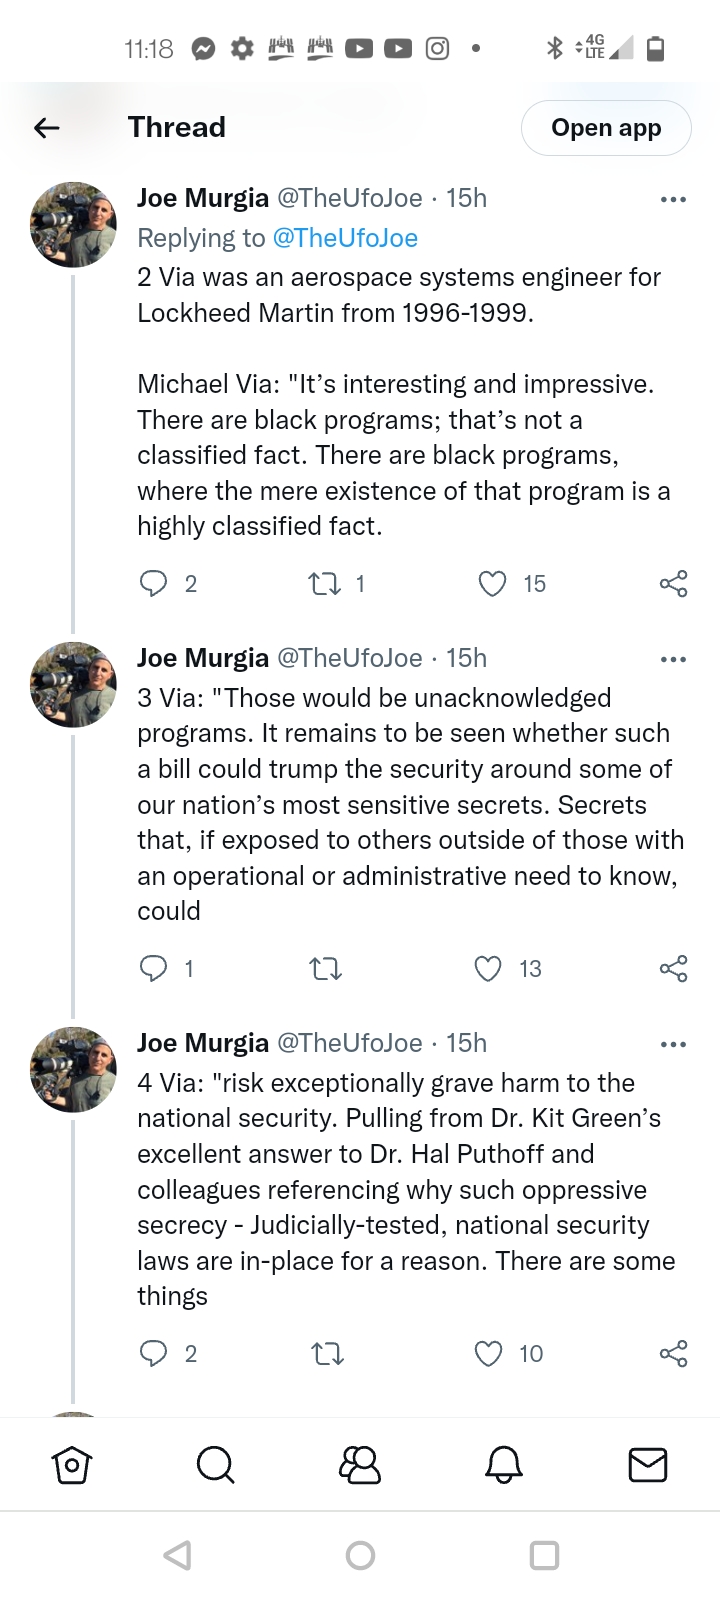Tap the back arrow in the Thread header
Screen dimensions: 720x1600
point(47,128)
